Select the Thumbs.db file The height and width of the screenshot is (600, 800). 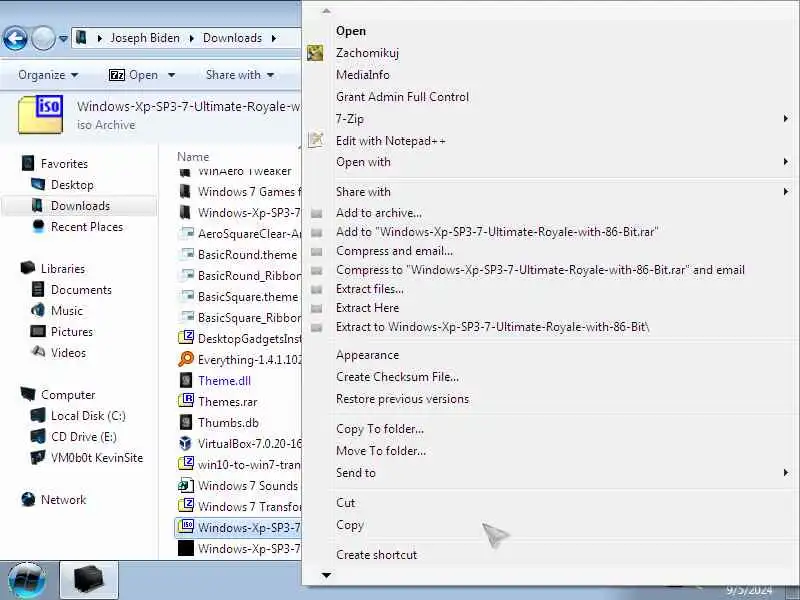point(228,422)
